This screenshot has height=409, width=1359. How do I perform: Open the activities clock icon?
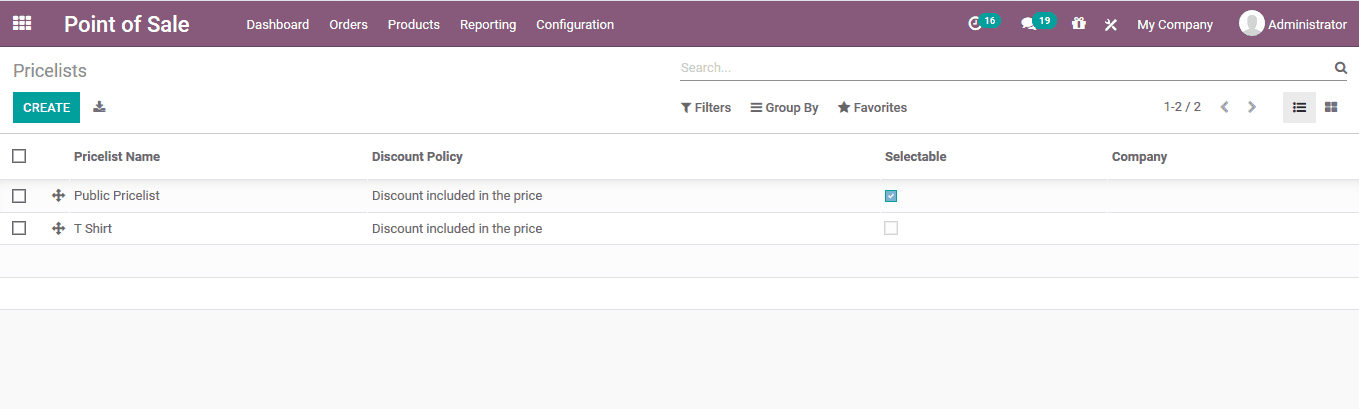(x=976, y=24)
